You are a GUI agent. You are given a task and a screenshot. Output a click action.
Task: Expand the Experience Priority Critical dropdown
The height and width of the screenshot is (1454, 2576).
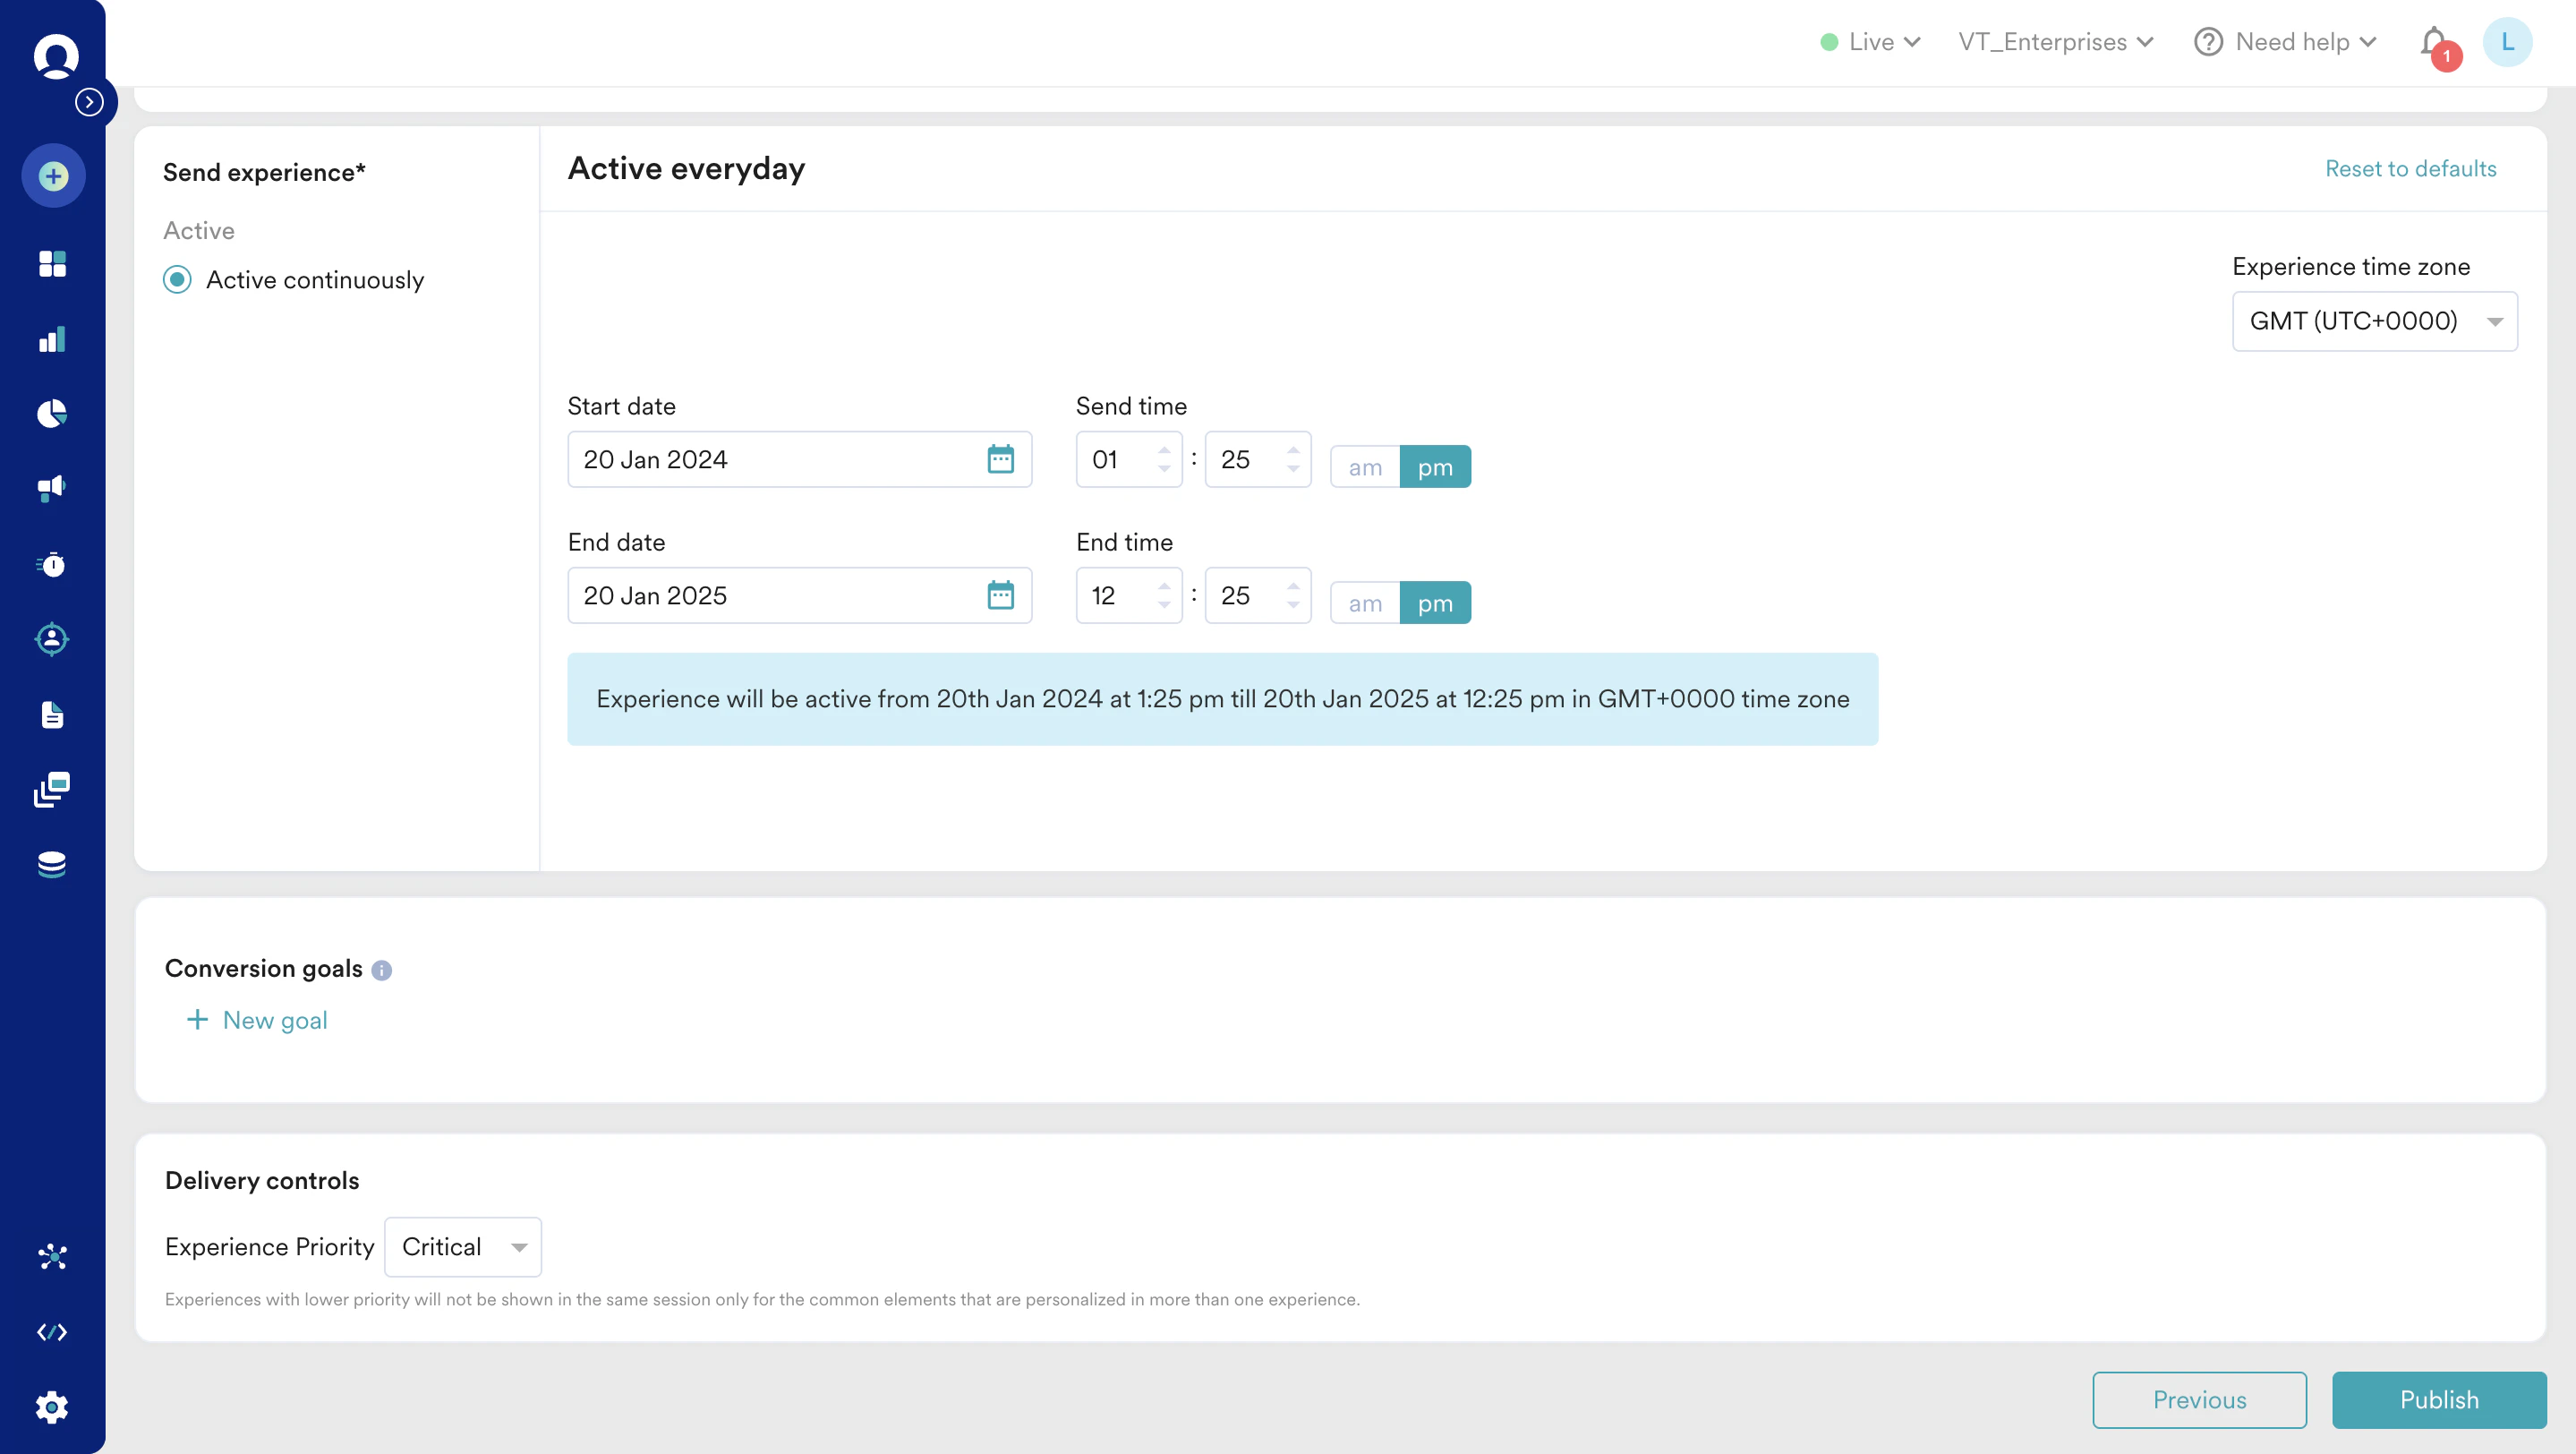click(x=463, y=1247)
